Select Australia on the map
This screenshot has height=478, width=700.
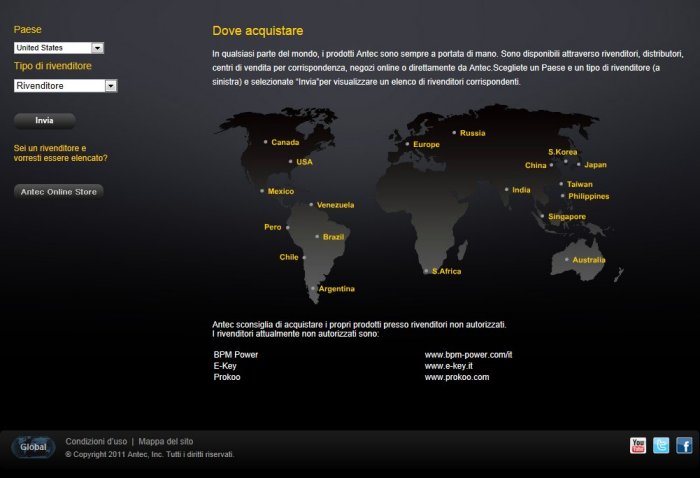coord(589,260)
